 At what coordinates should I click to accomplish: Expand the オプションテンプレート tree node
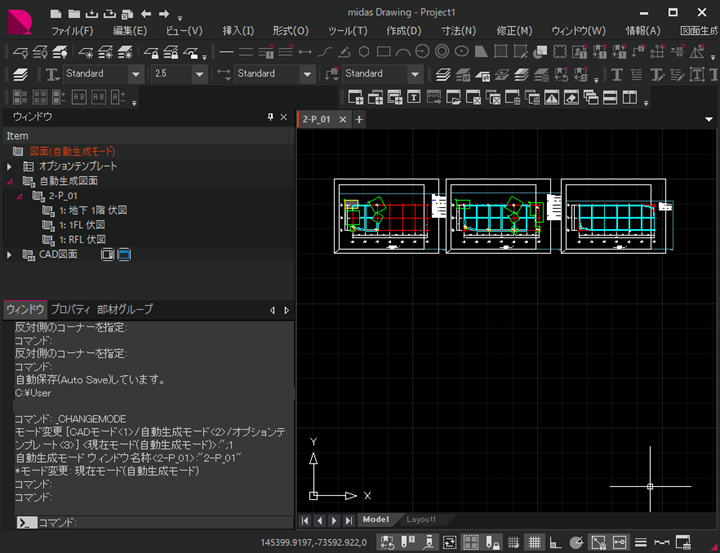click(9, 166)
